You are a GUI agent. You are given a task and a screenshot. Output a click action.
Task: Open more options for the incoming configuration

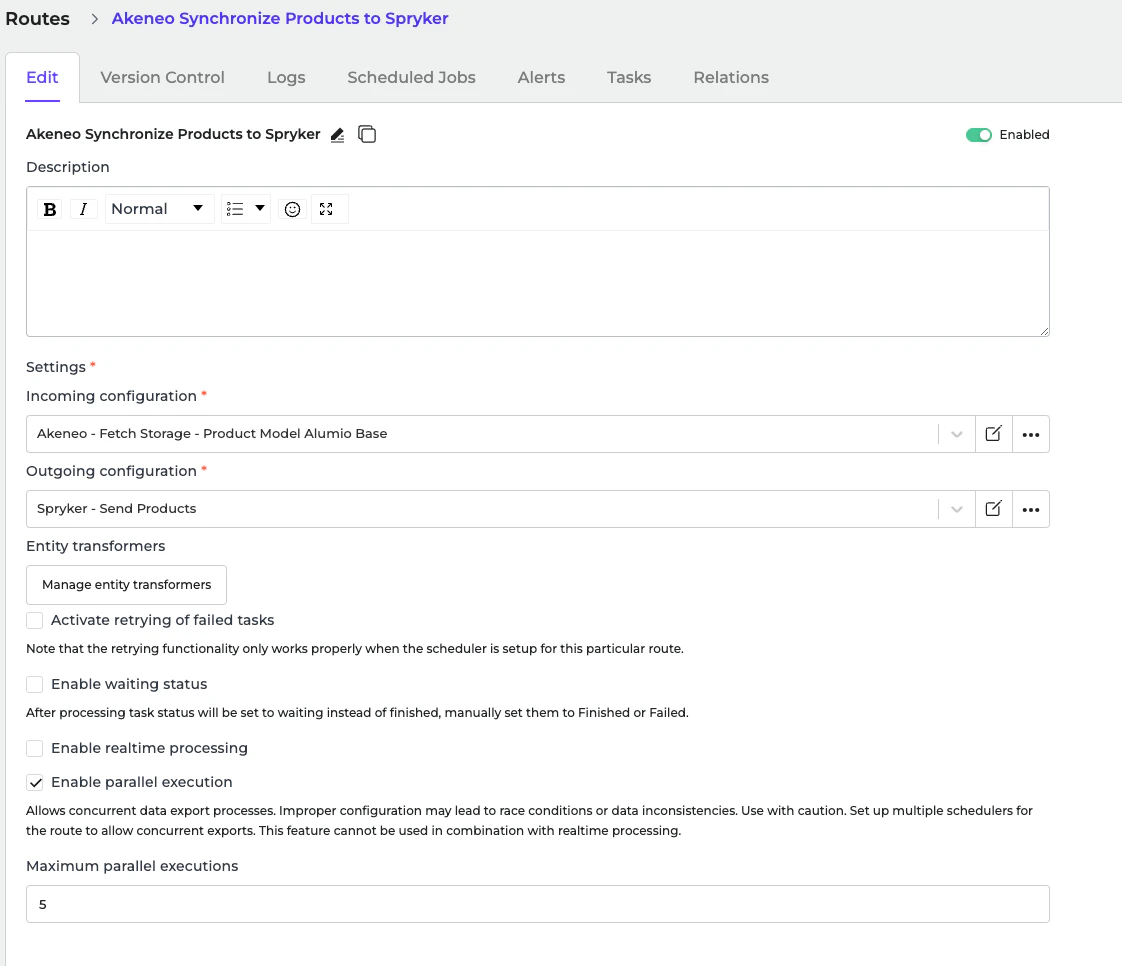1030,434
